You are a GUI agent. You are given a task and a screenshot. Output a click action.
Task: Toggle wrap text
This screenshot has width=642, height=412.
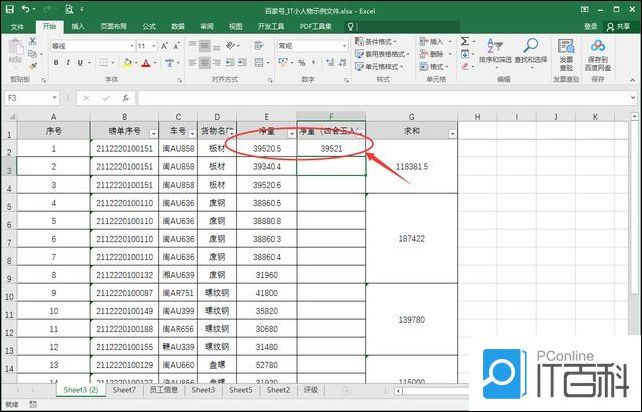point(258,45)
